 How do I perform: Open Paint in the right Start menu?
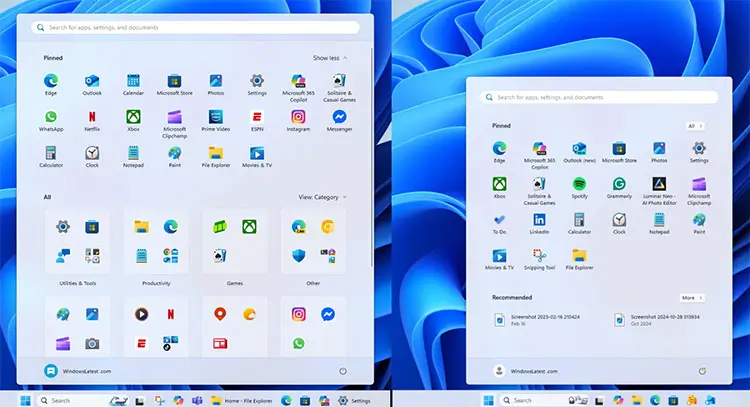[699, 223]
